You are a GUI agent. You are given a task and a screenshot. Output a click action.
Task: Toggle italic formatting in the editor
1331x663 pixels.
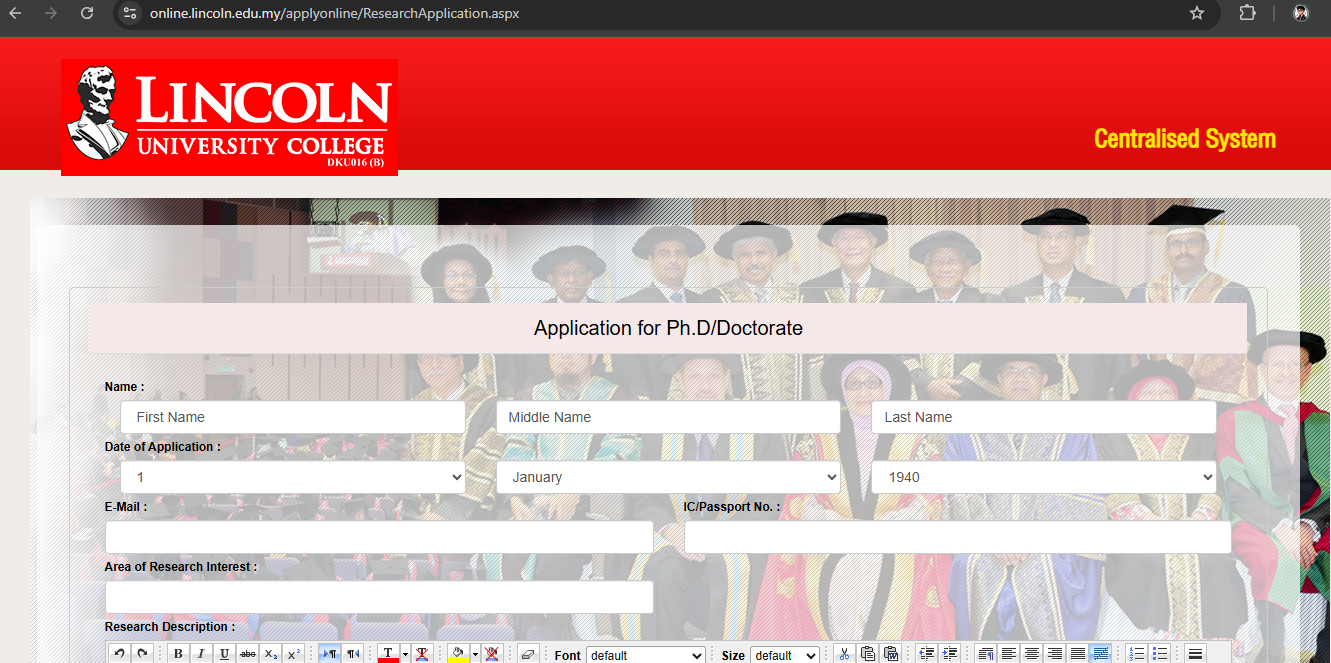(x=201, y=654)
